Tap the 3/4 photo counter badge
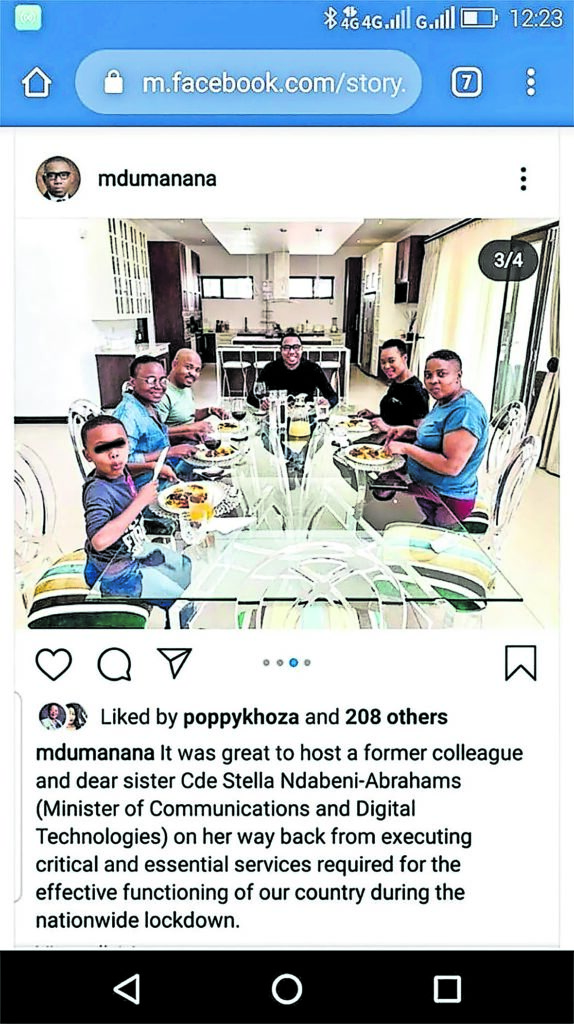Screen dimensions: 574x1024 pos(508,261)
